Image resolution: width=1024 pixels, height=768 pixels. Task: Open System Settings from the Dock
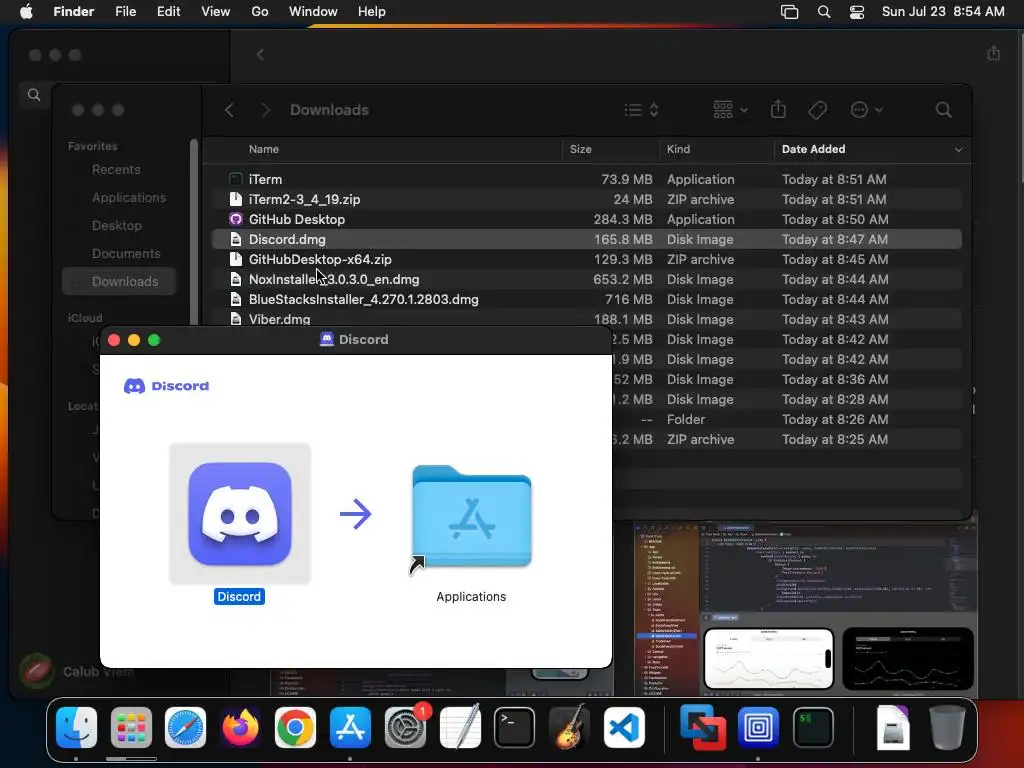pos(405,728)
